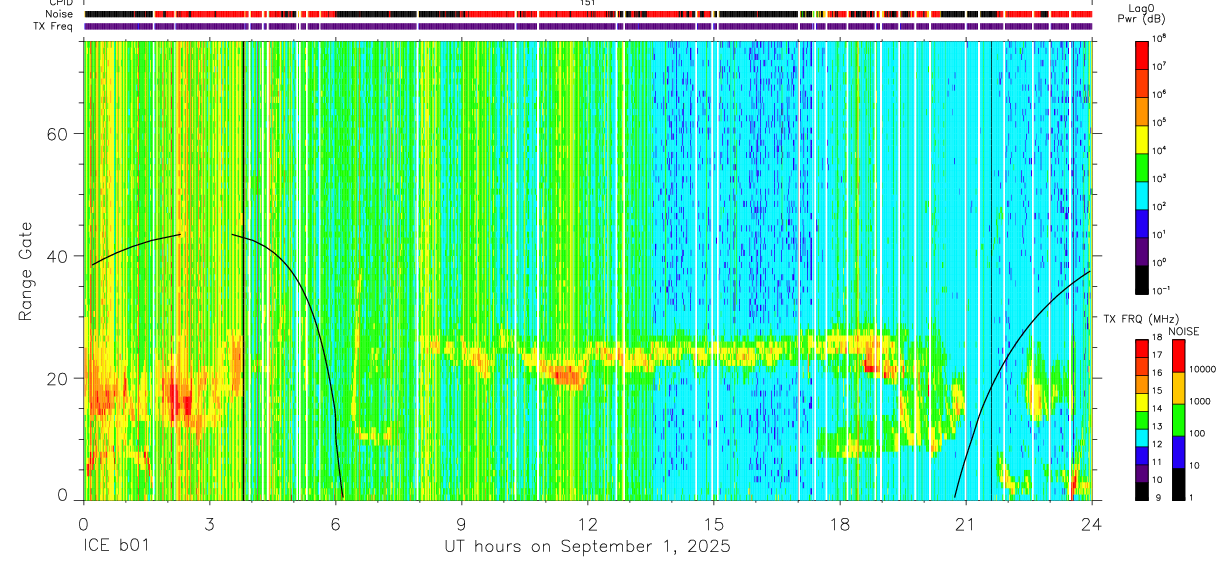This screenshot has height=567, width=1228.
Task: Select the '18' tick on the UT hours axis
Action: click(x=840, y=524)
